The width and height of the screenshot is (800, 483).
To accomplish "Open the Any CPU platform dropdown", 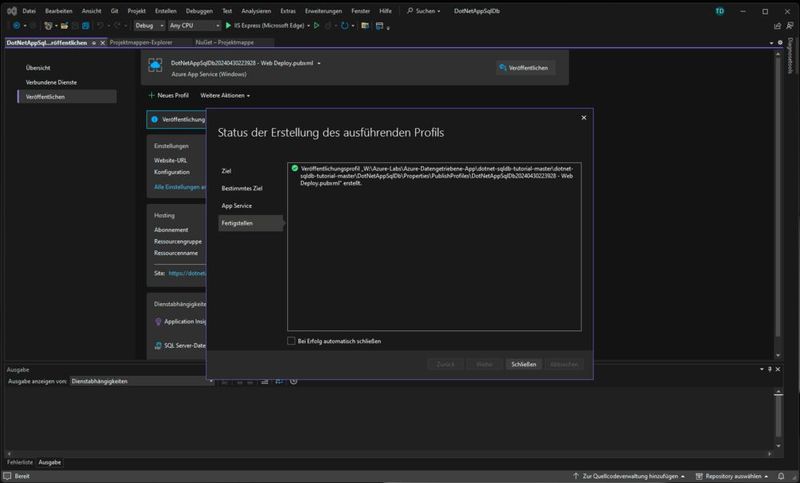I will [194, 26].
